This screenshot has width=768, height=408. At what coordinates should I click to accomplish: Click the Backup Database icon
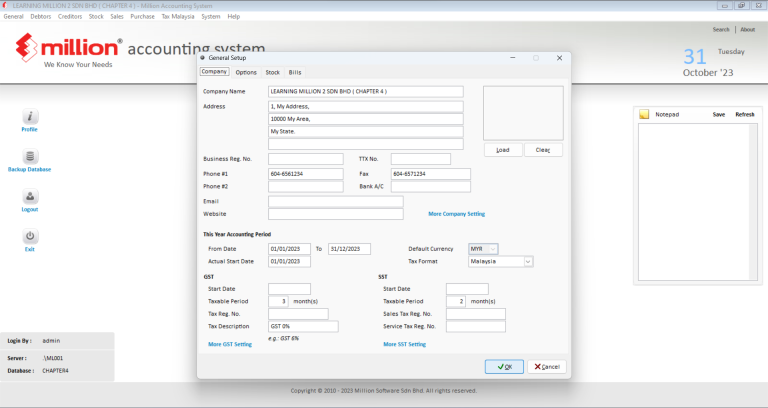tap(30, 157)
